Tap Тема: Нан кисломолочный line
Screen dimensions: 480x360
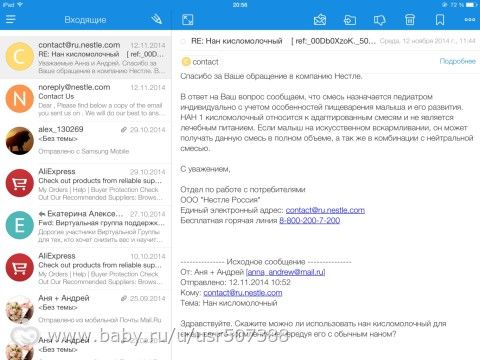[x=229, y=303]
